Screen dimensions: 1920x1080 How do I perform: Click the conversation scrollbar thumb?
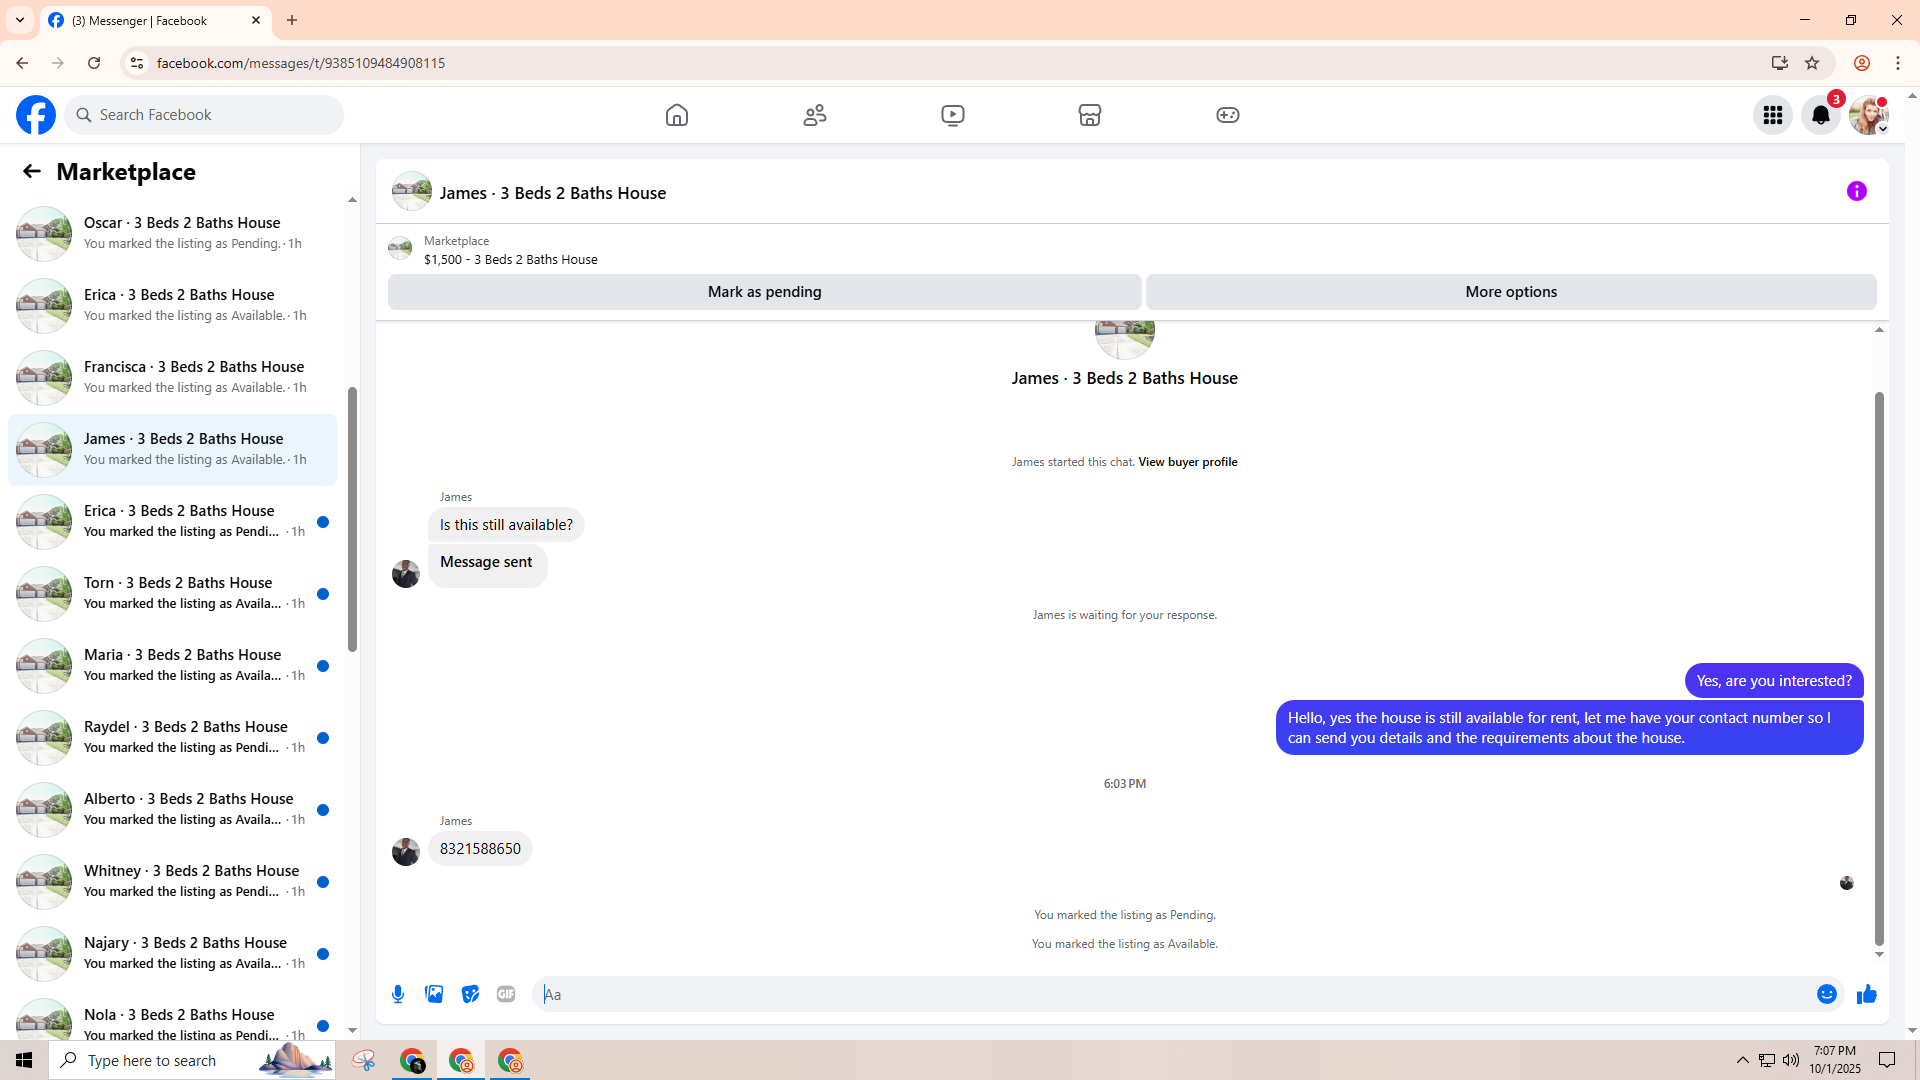tap(1879, 668)
